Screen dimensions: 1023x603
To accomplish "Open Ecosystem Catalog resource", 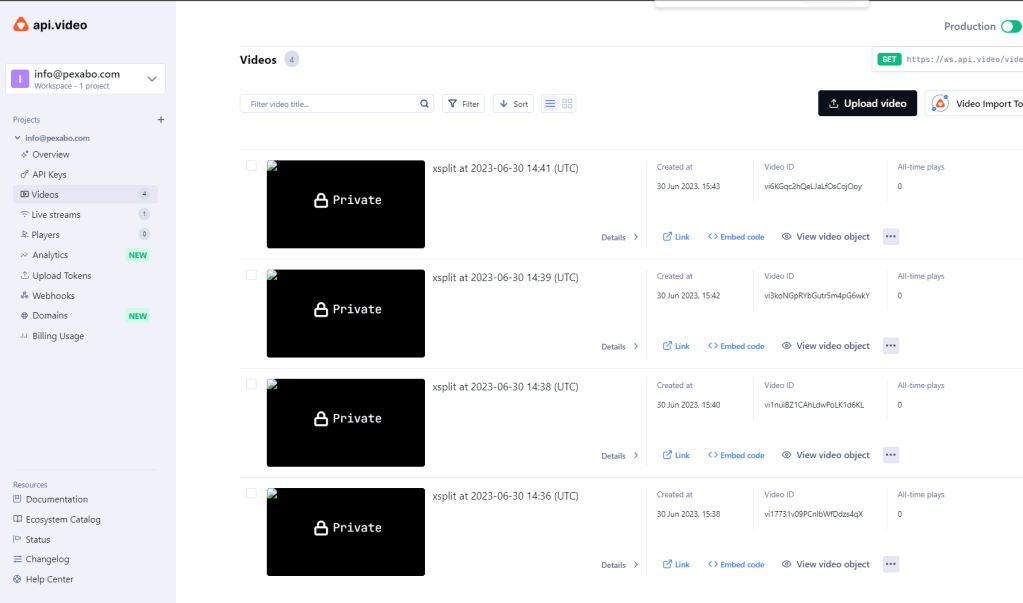I will click(x=57, y=519).
